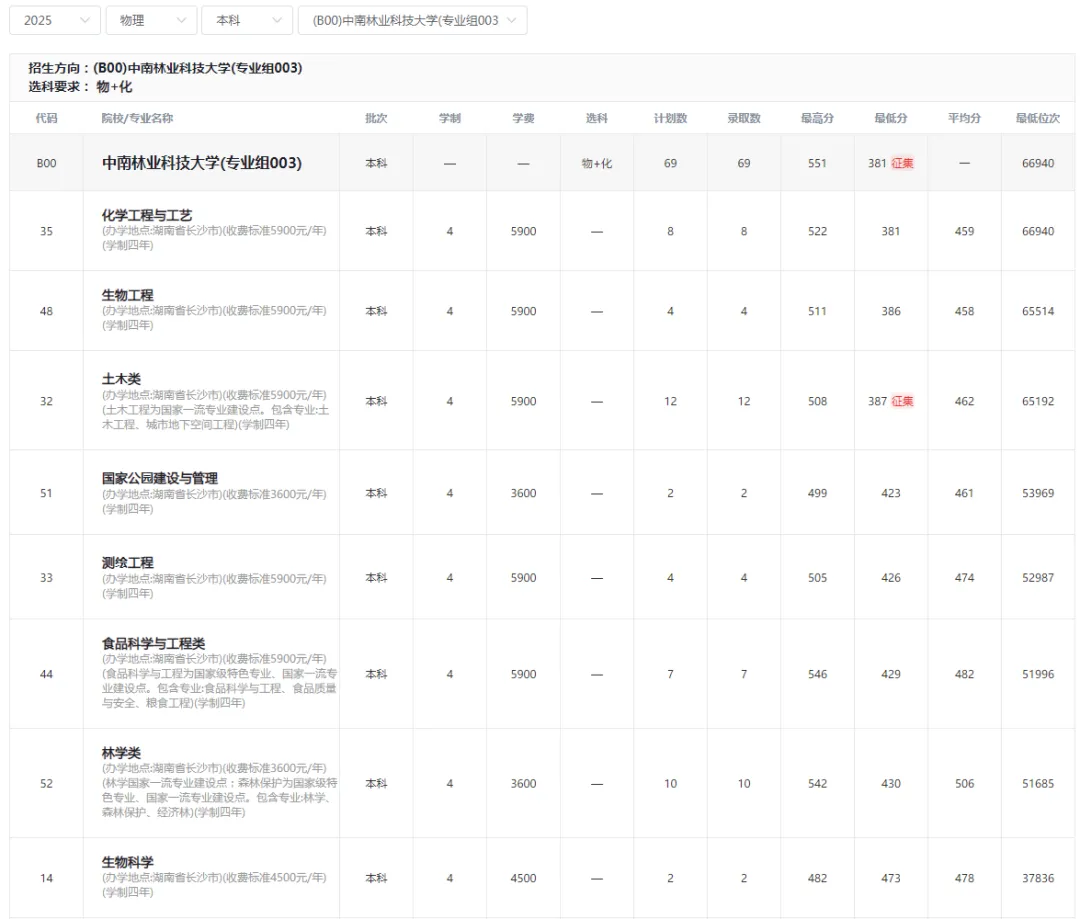Click the 招生方向 heading text
Image resolution: width=1080 pixels, height=919 pixels.
(x=165, y=68)
